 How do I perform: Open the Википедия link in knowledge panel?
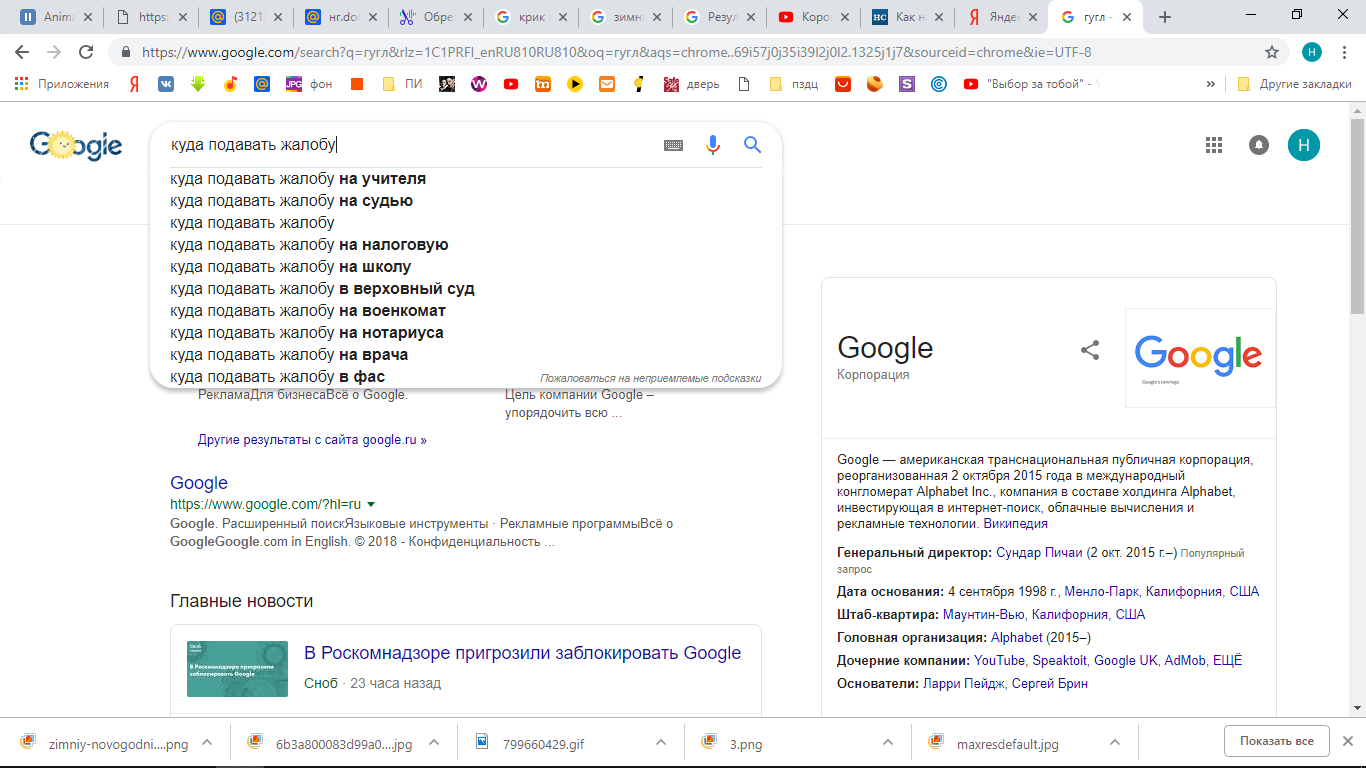1016,523
